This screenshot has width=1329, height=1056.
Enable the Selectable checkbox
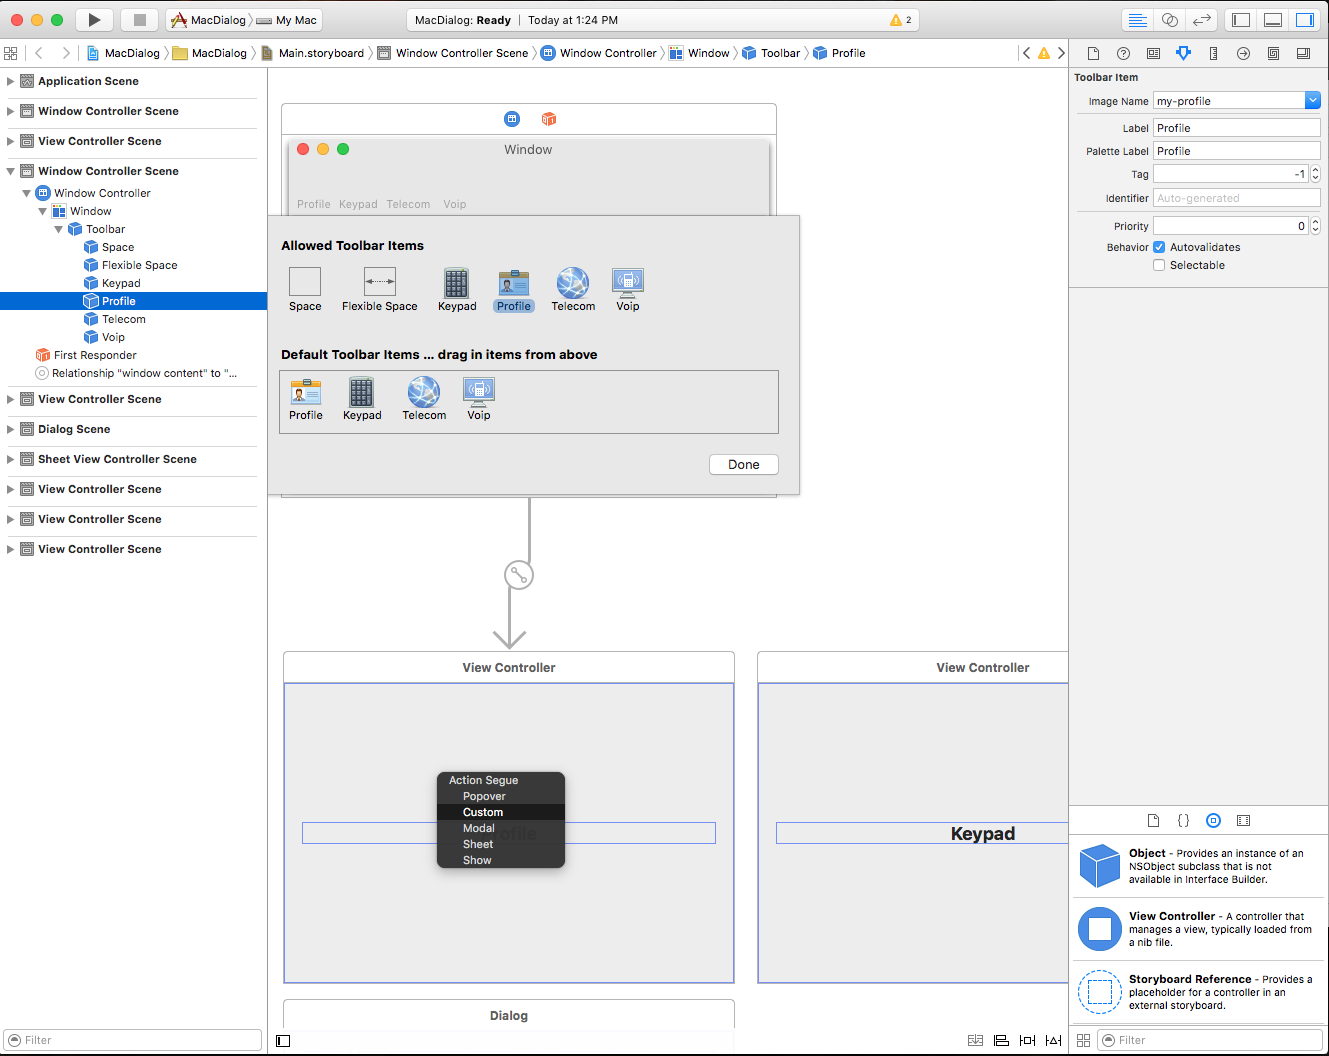[1158, 265]
